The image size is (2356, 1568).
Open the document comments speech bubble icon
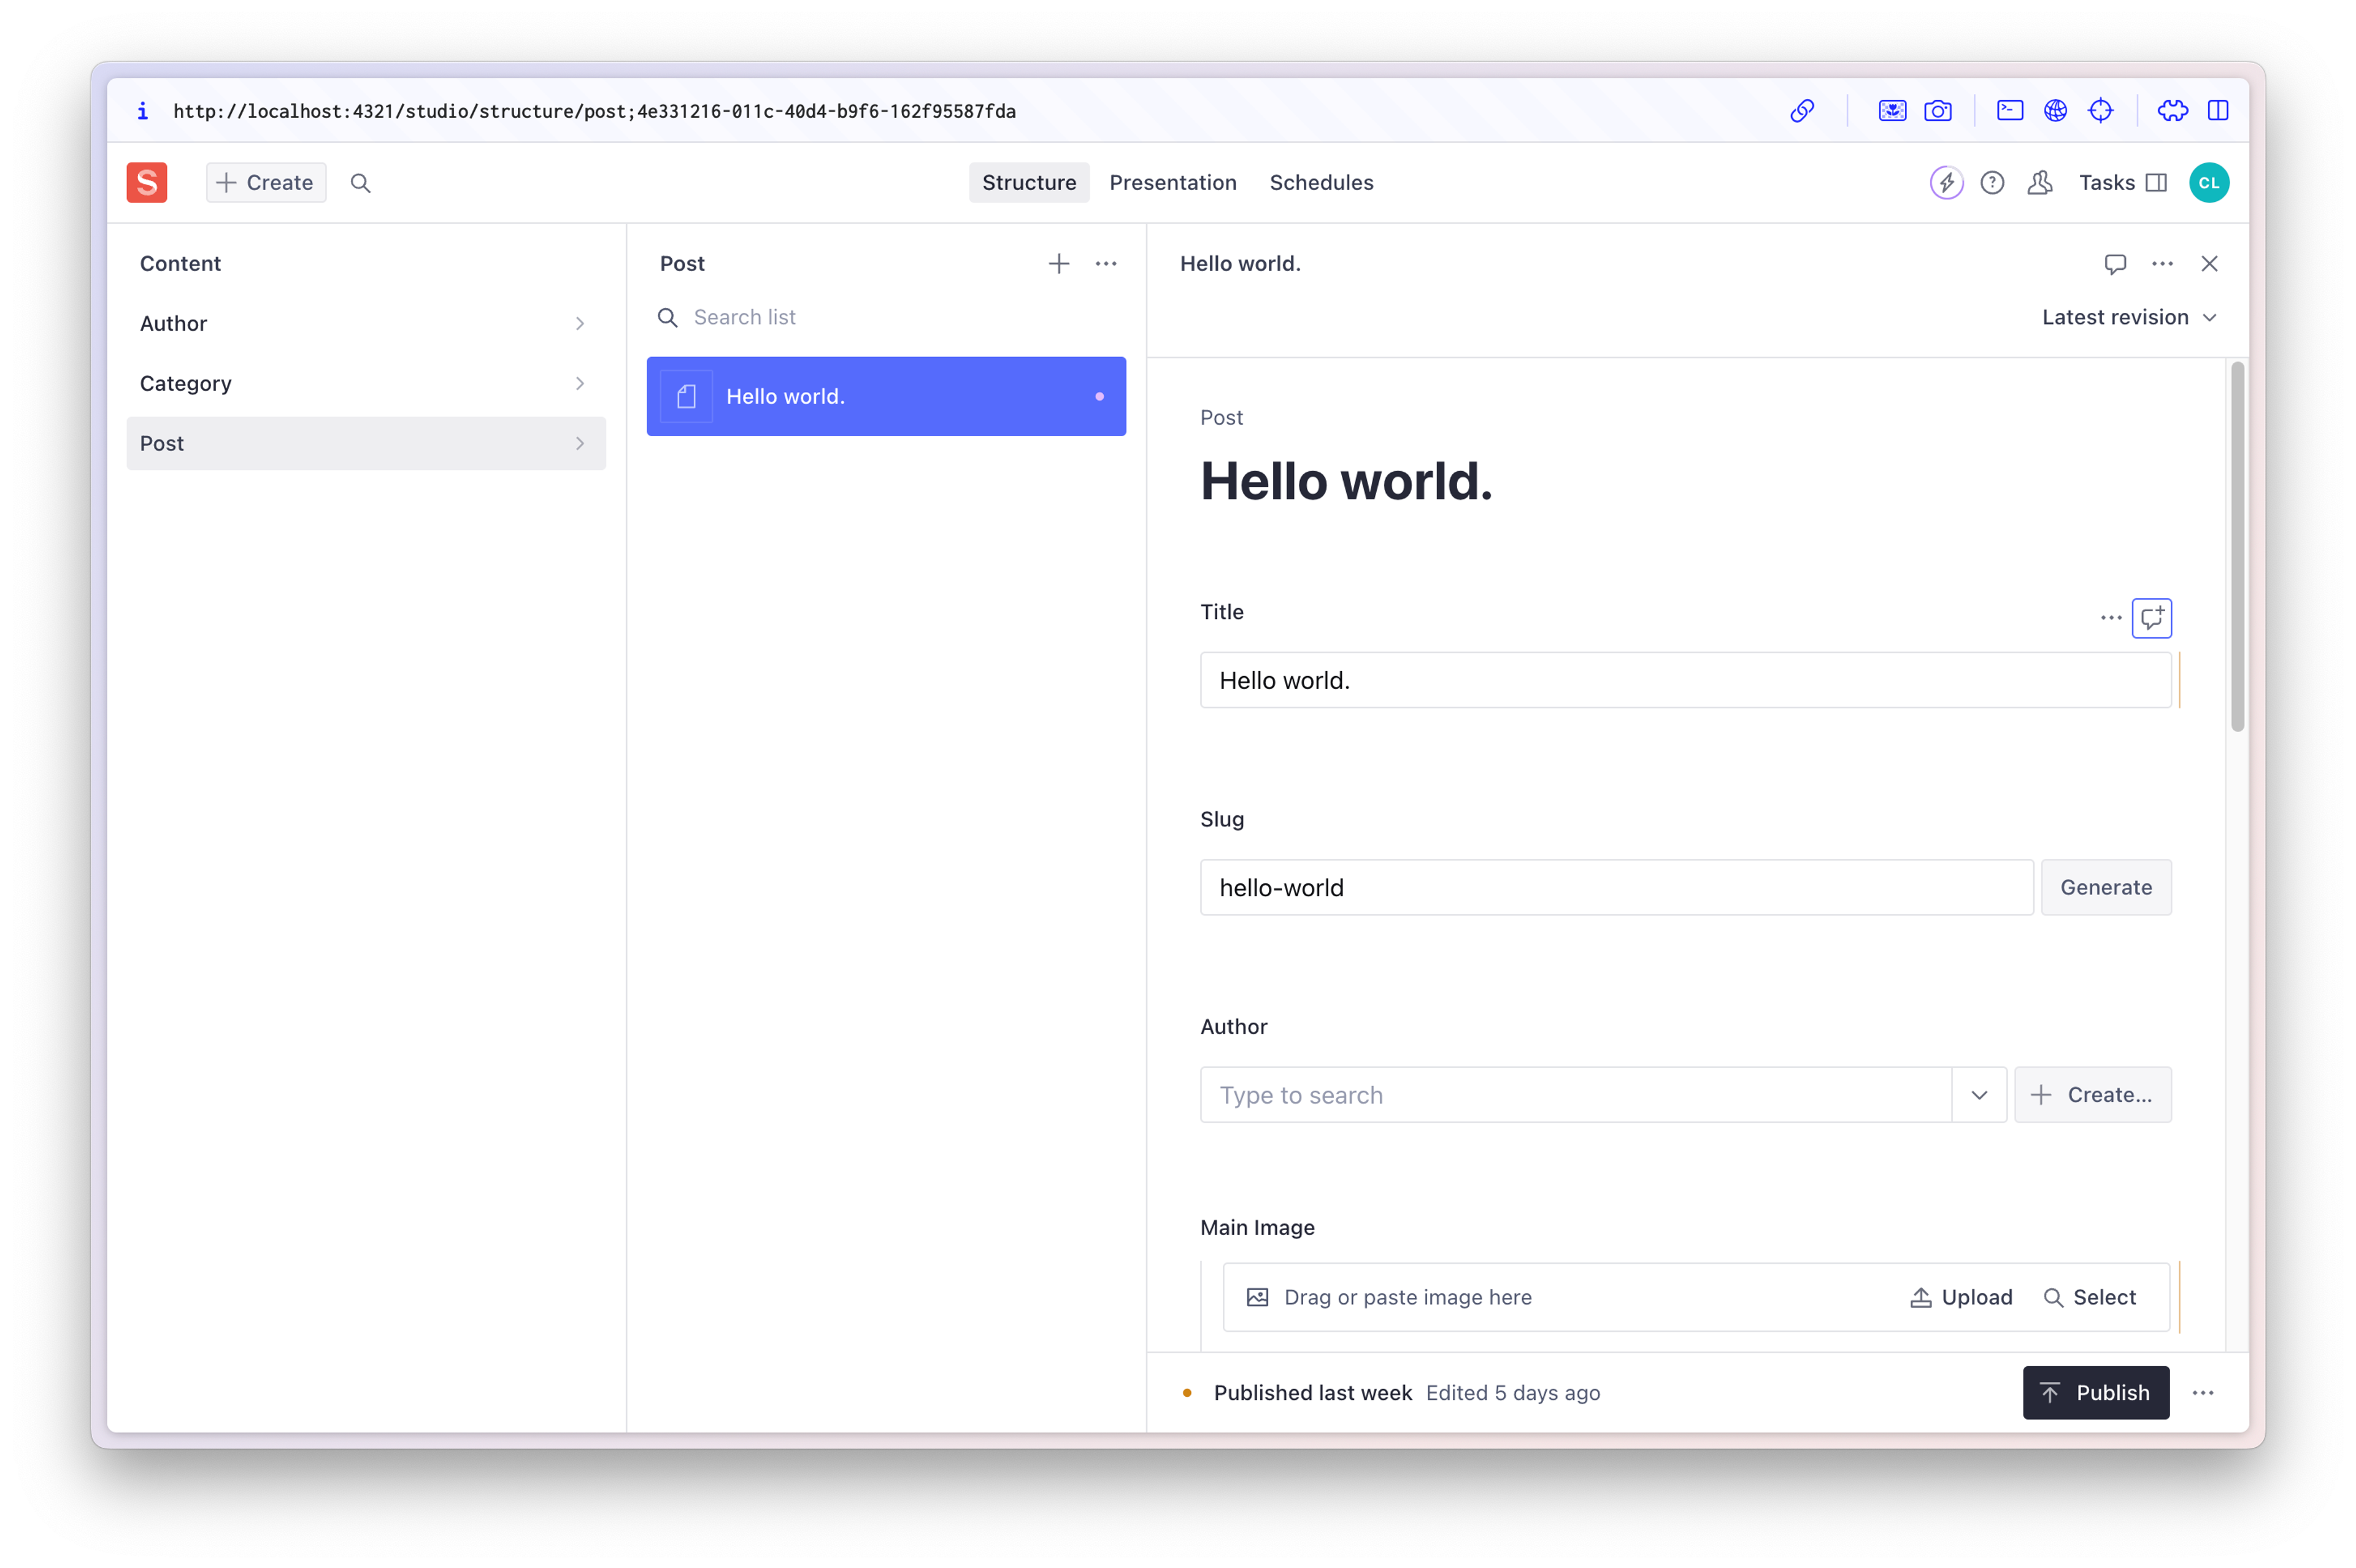2114,264
